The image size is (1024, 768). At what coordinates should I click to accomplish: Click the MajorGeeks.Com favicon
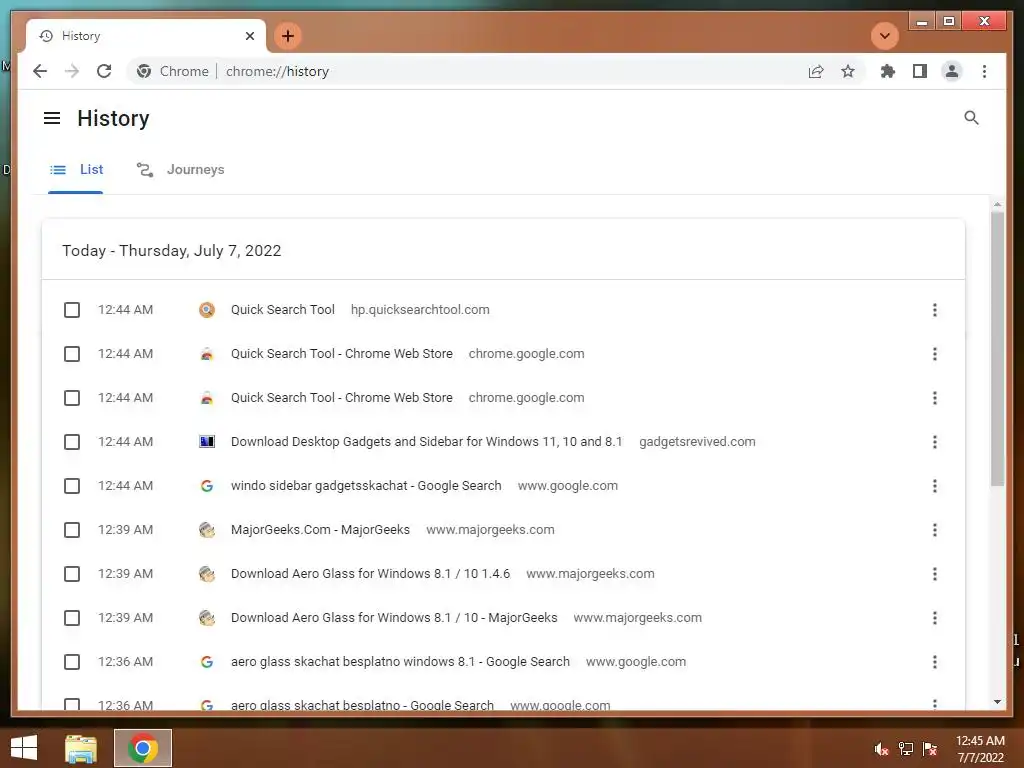tap(207, 530)
